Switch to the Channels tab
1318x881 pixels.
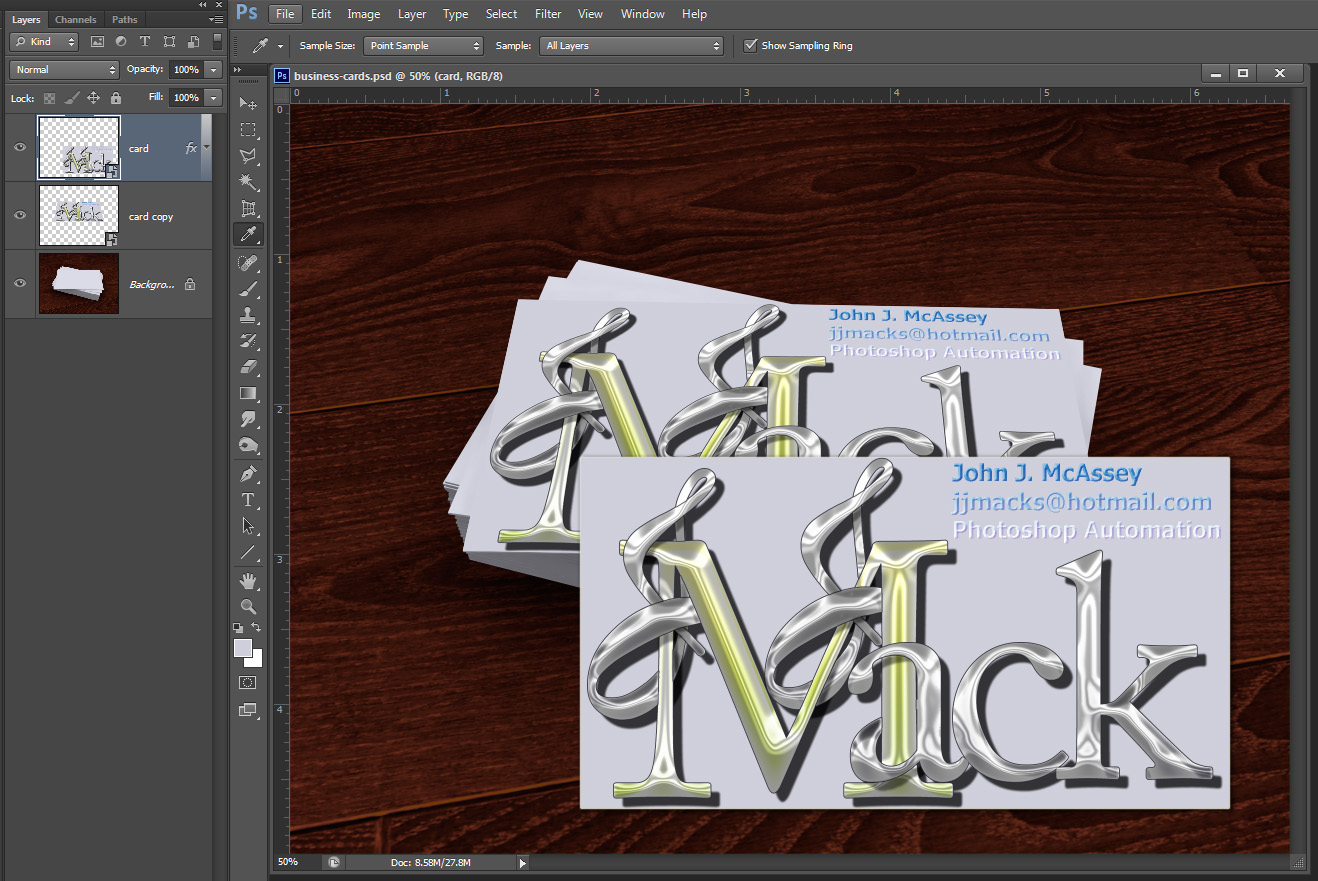[76, 19]
